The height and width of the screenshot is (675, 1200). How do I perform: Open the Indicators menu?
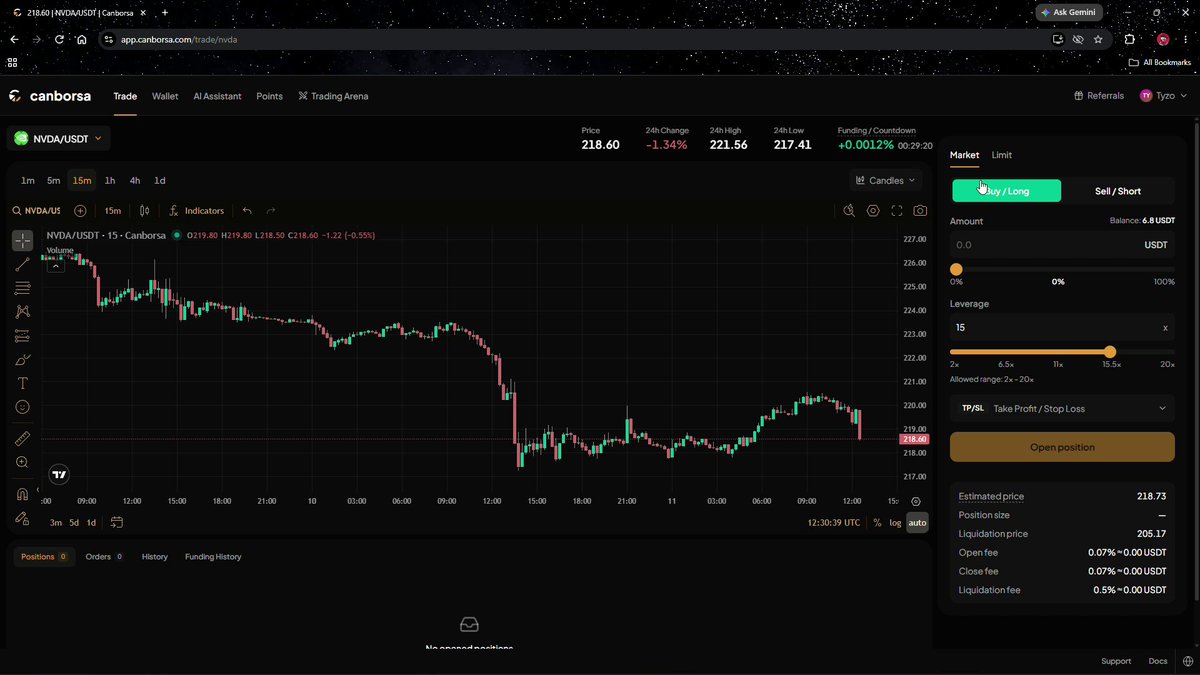[x=196, y=211]
